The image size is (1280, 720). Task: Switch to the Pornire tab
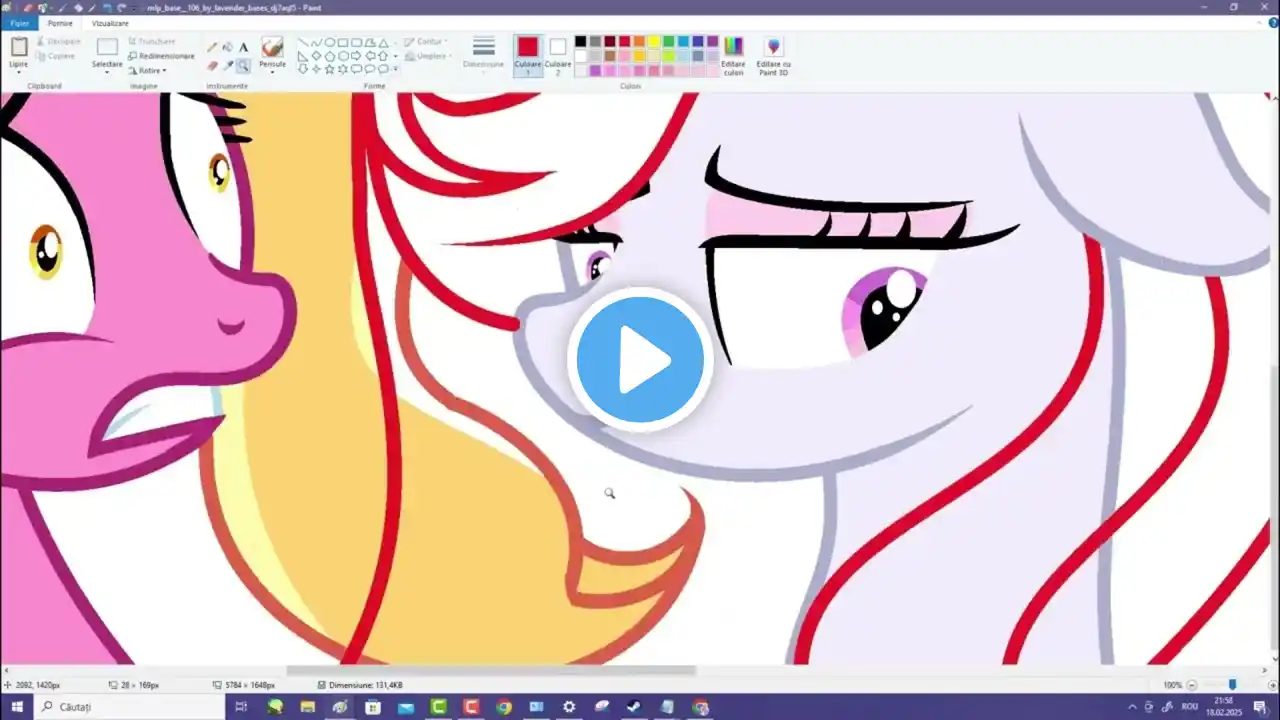pyautogui.click(x=60, y=23)
